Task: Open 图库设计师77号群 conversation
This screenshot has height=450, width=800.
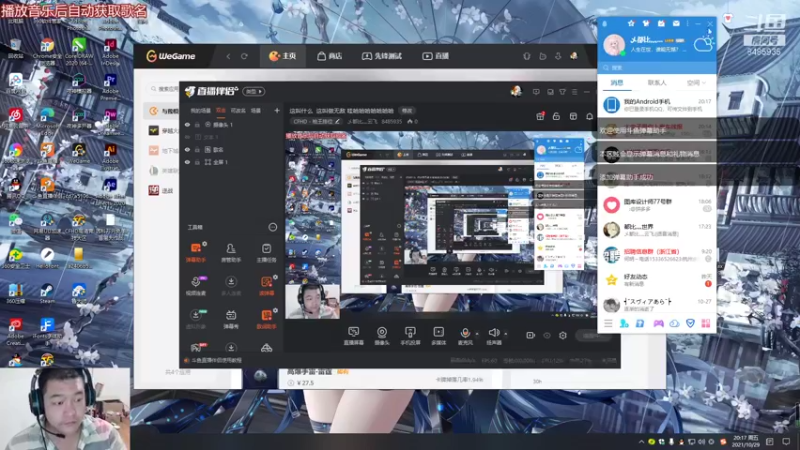Action: (657, 205)
